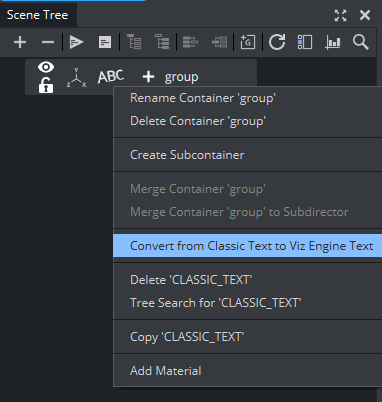Open scene tree search magnifier

361,42
